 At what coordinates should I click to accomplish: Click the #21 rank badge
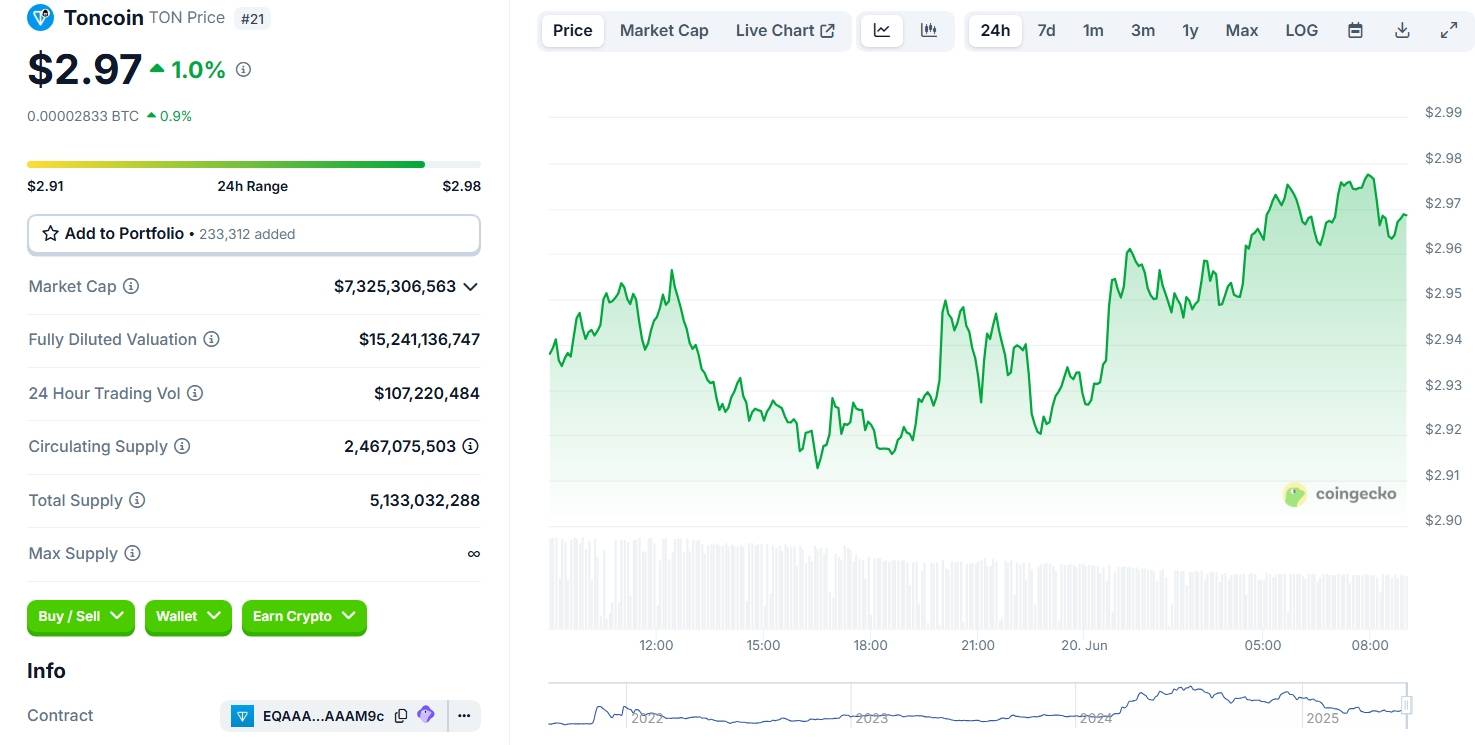point(253,18)
